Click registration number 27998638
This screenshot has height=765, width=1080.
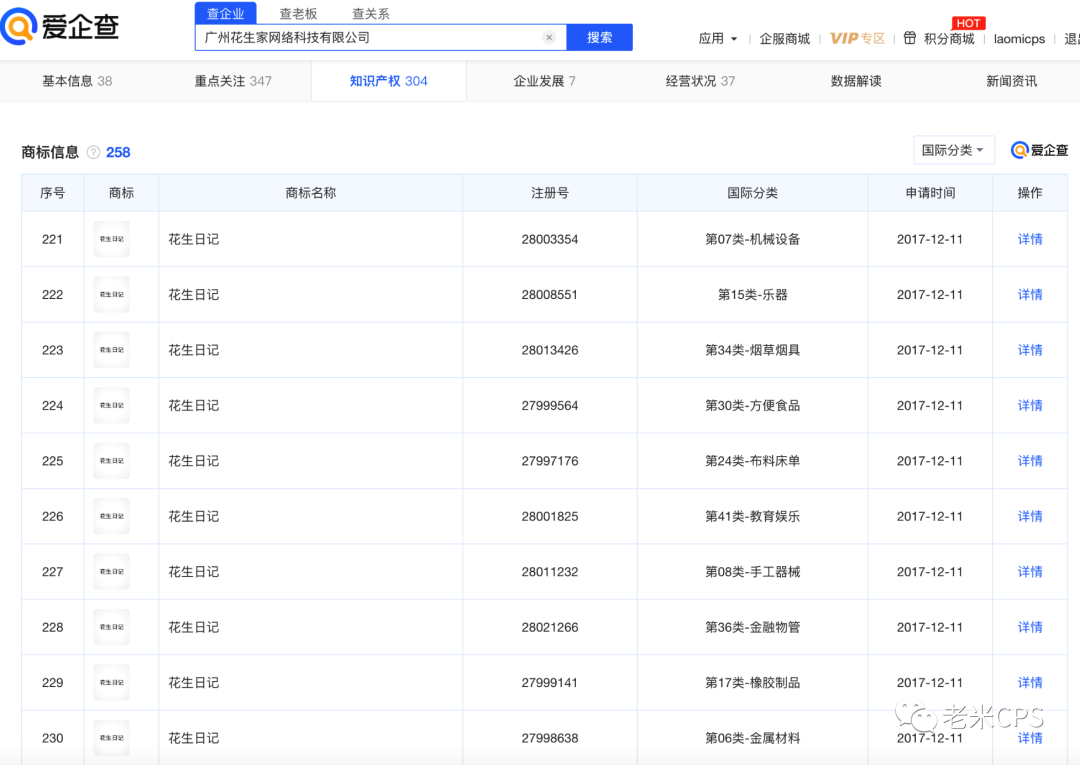[550, 738]
